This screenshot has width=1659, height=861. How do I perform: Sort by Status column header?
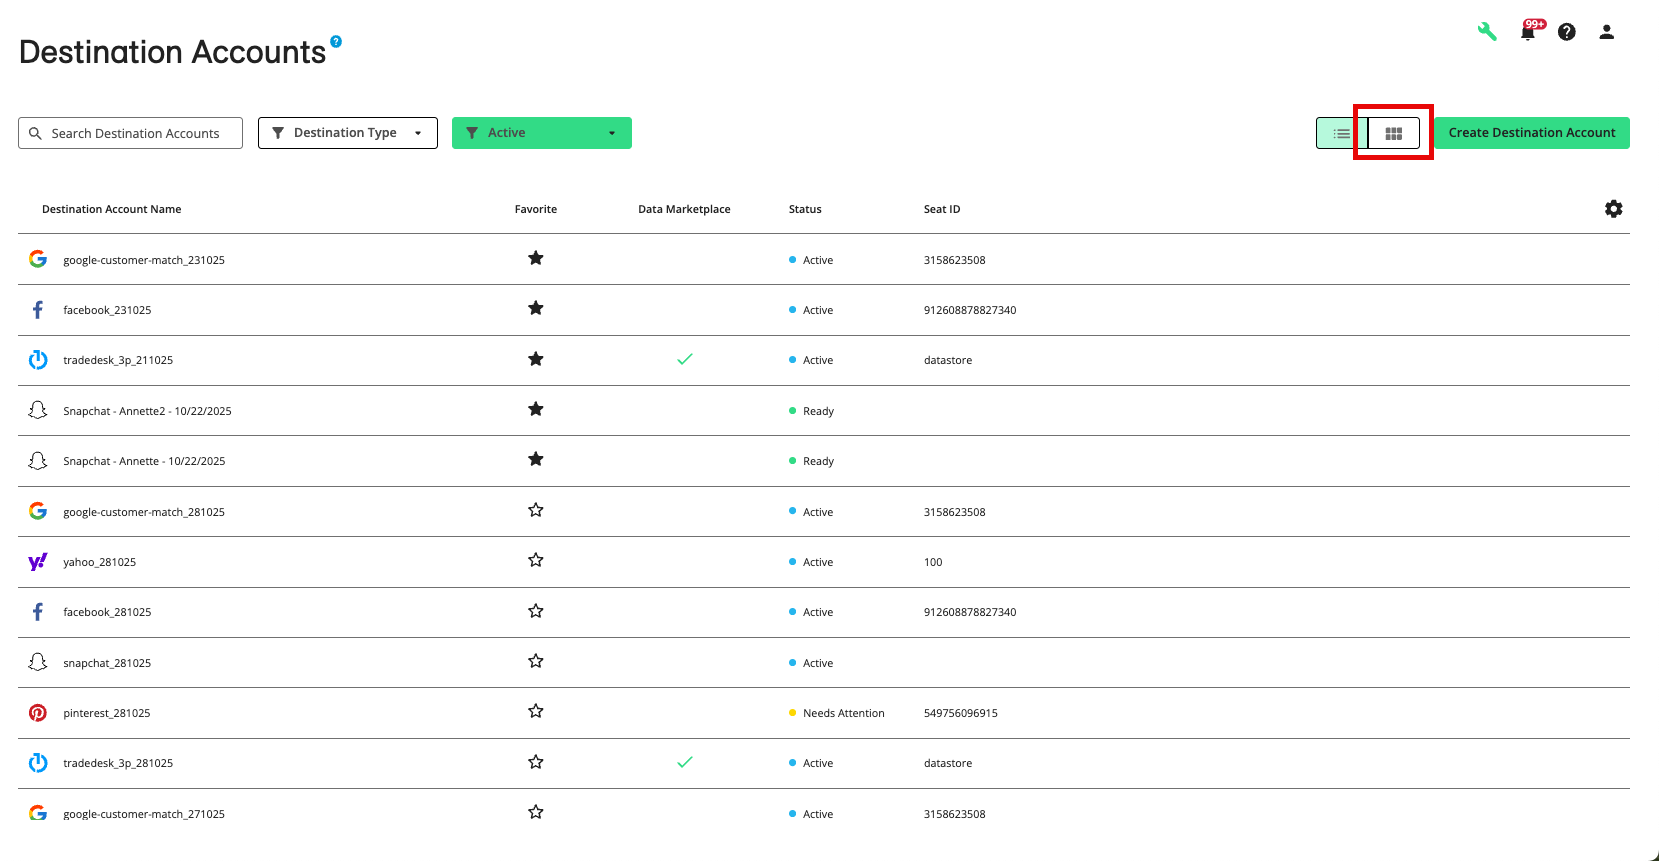[x=804, y=209]
